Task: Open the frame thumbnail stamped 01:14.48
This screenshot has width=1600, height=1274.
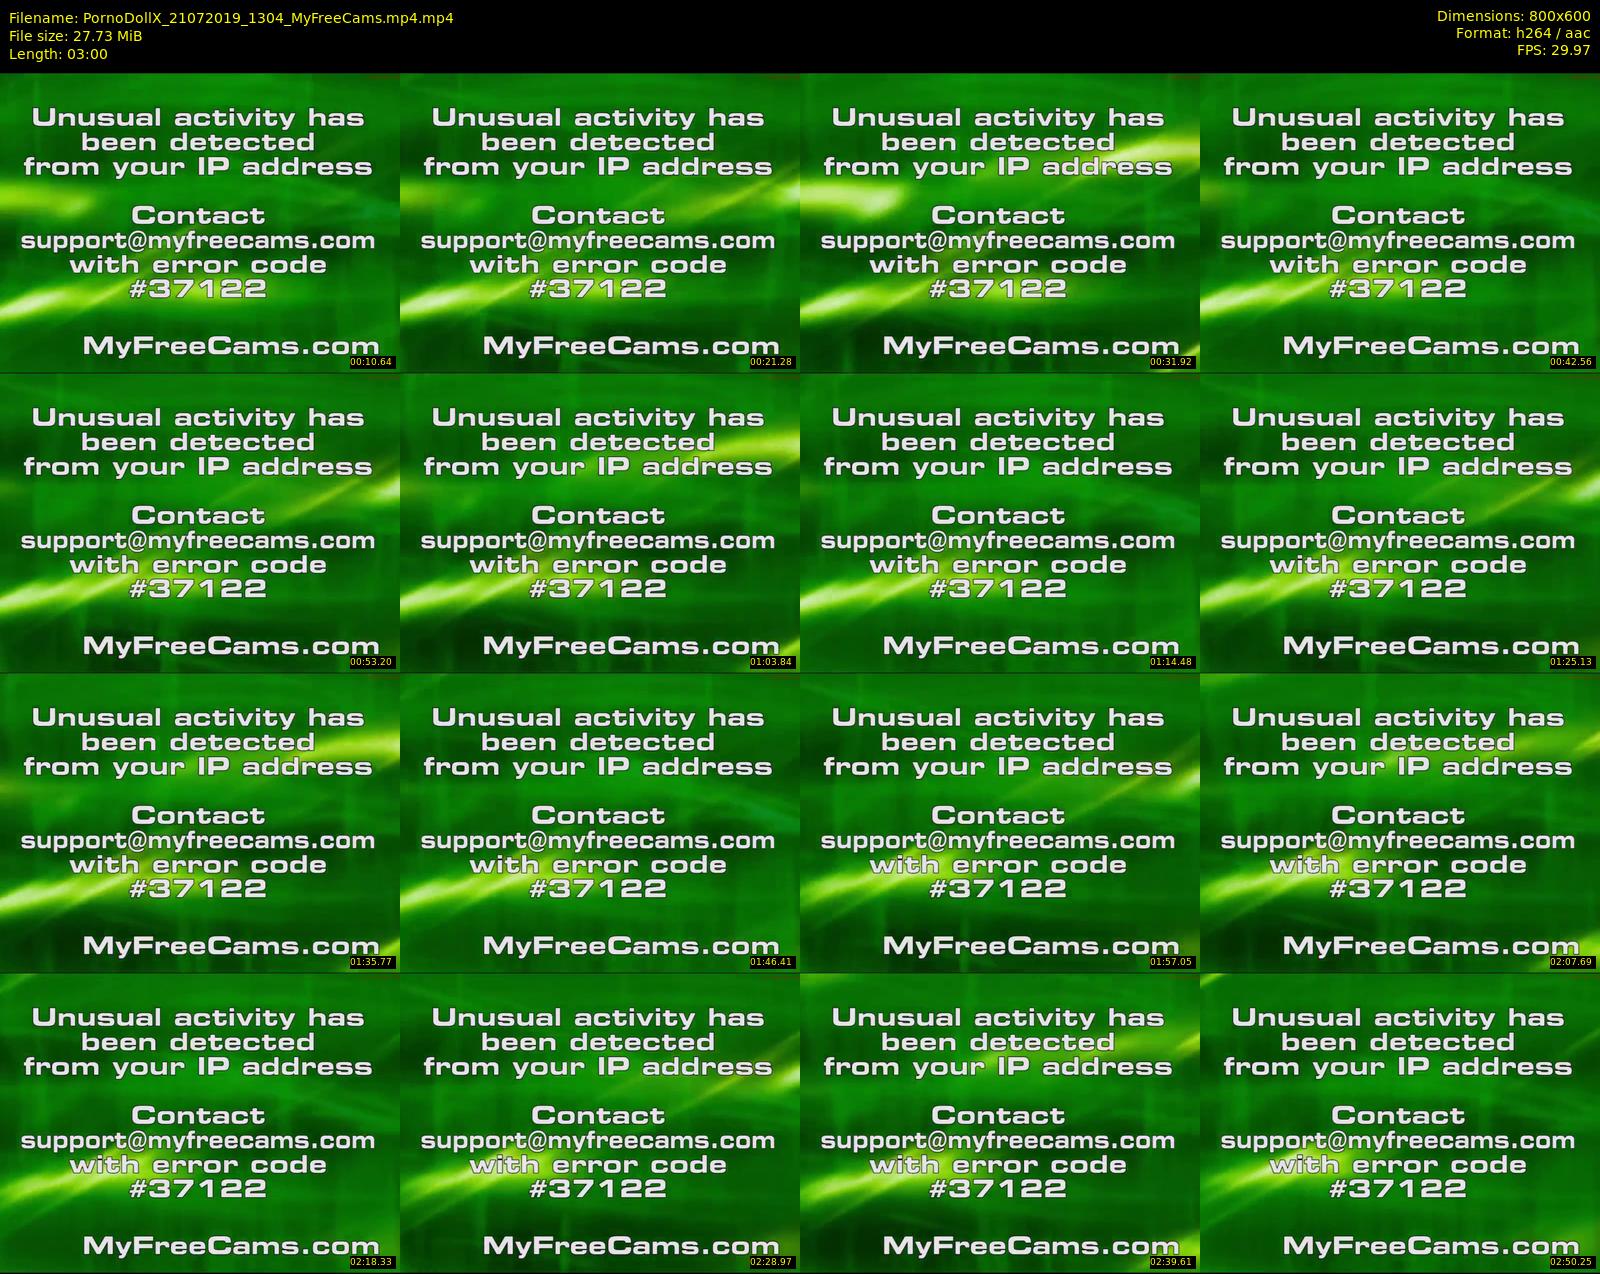Action: (1000, 523)
